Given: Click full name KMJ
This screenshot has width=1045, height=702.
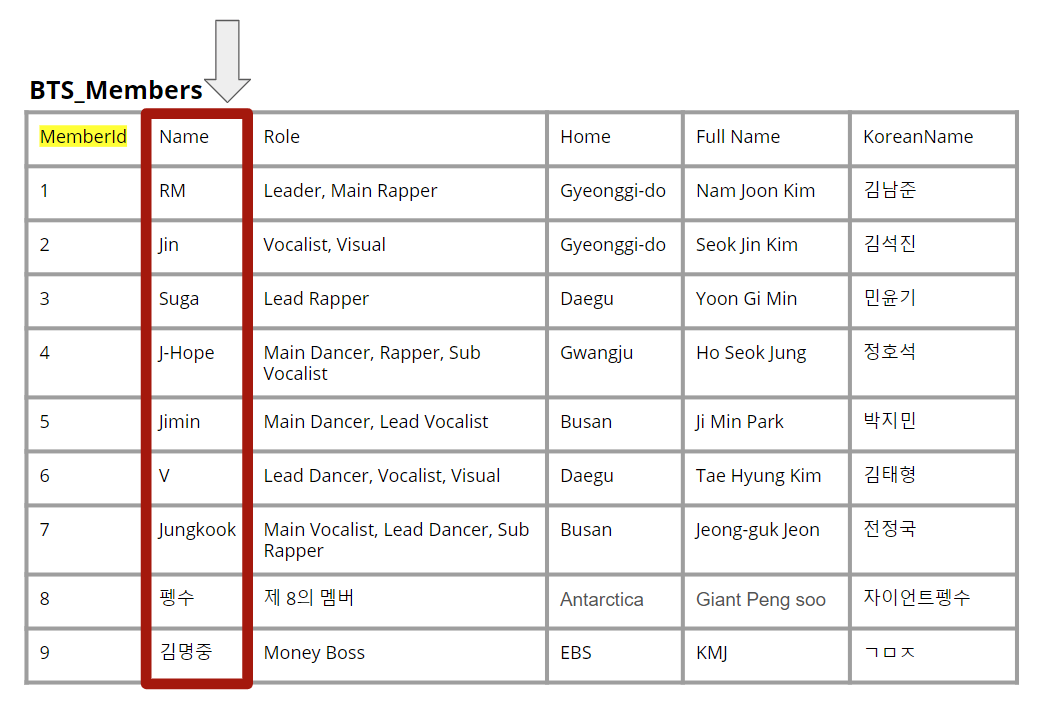Looking at the screenshot, I should pyautogui.click(x=711, y=653).
